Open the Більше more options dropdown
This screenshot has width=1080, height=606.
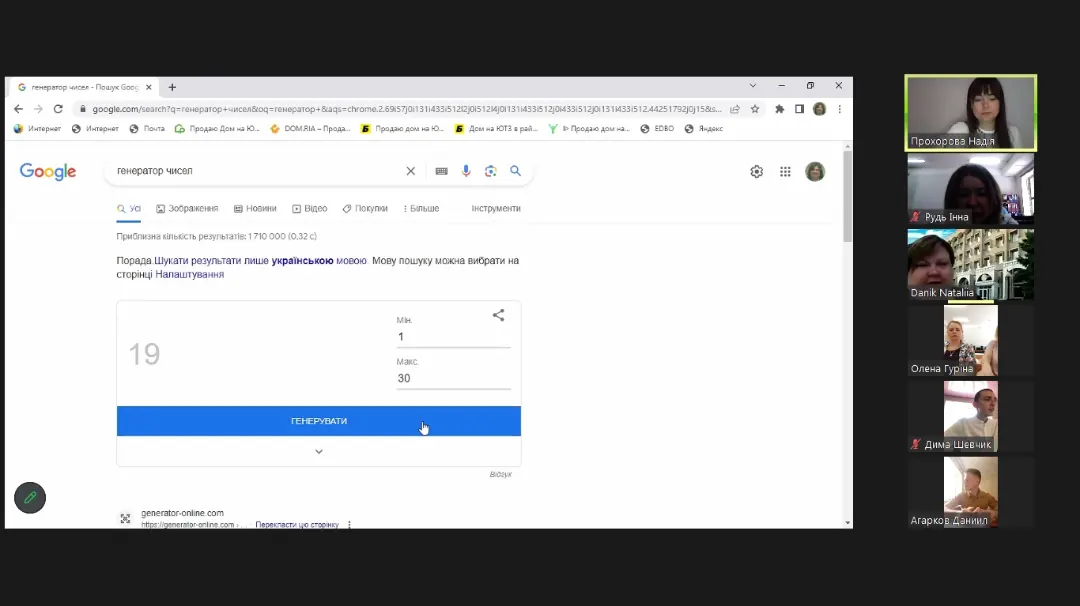pos(421,209)
